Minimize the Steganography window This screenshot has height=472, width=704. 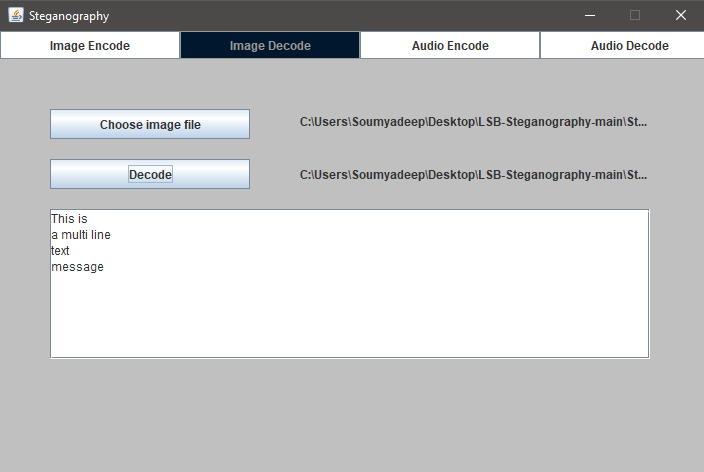[x=590, y=15]
